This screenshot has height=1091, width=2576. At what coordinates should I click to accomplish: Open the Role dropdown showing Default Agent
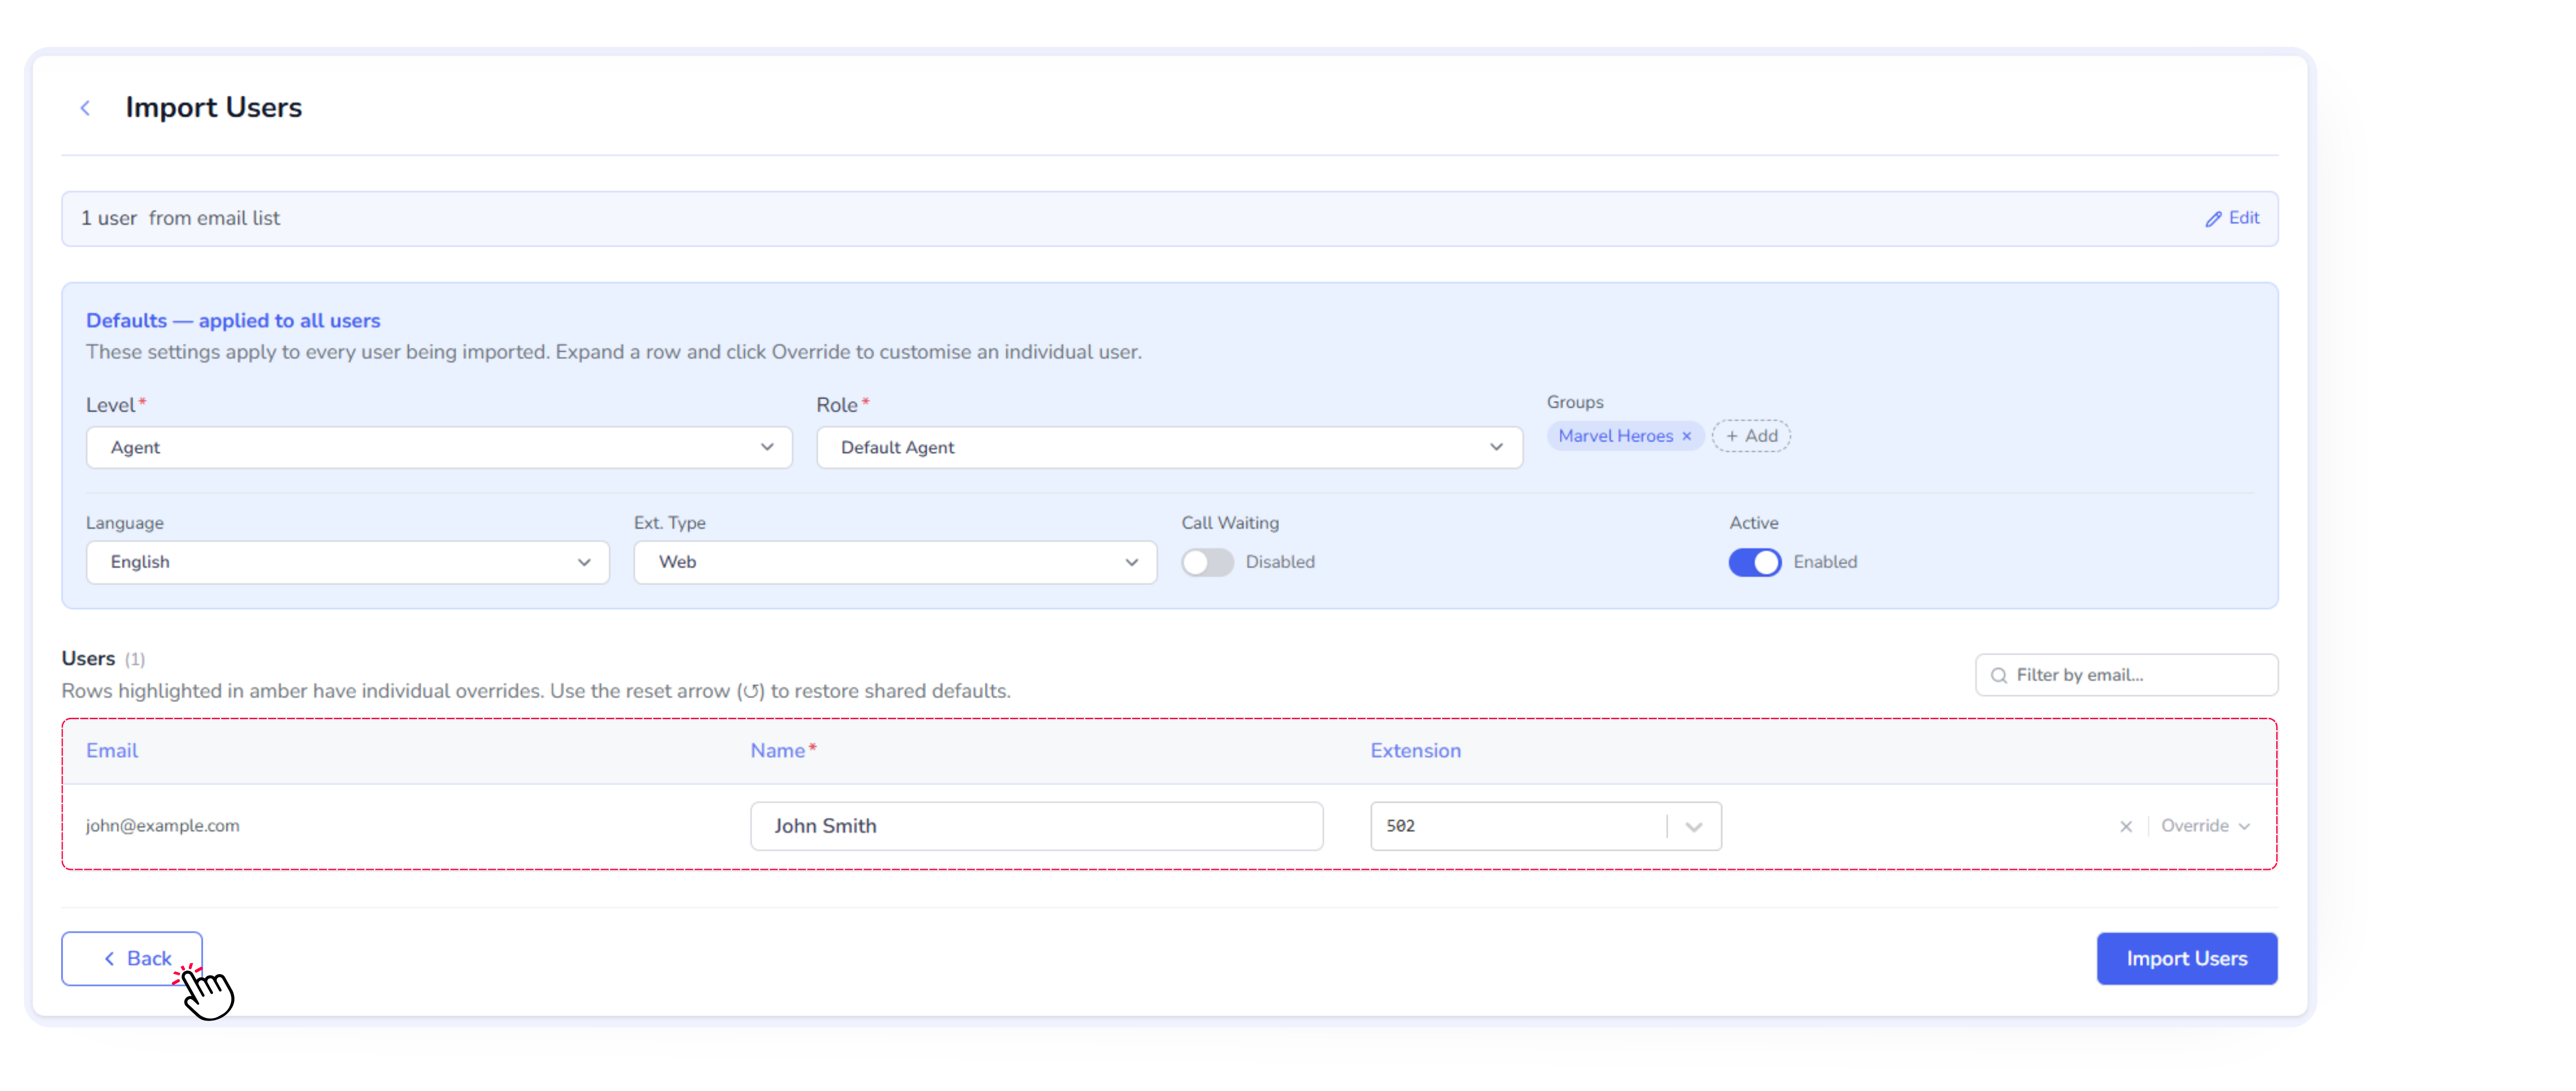[1169, 448]
